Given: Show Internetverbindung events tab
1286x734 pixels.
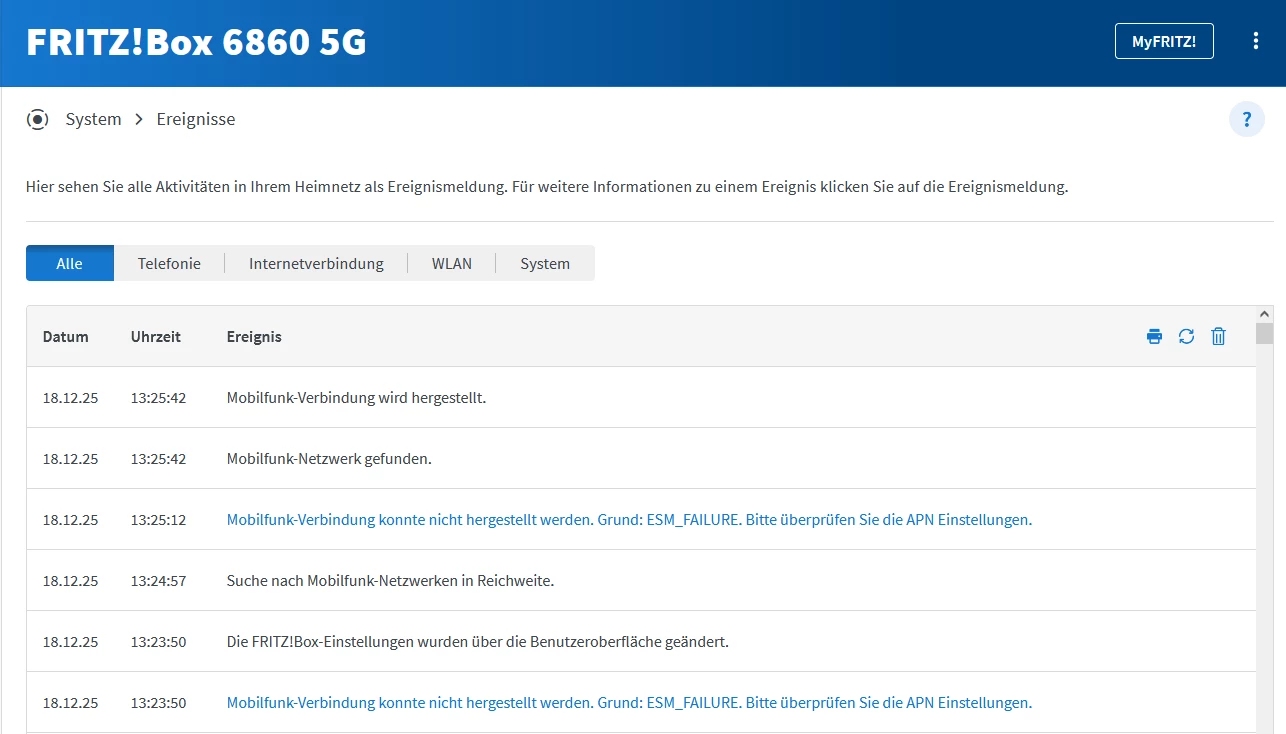Looking at the screenshot, I should pos(316,264).
